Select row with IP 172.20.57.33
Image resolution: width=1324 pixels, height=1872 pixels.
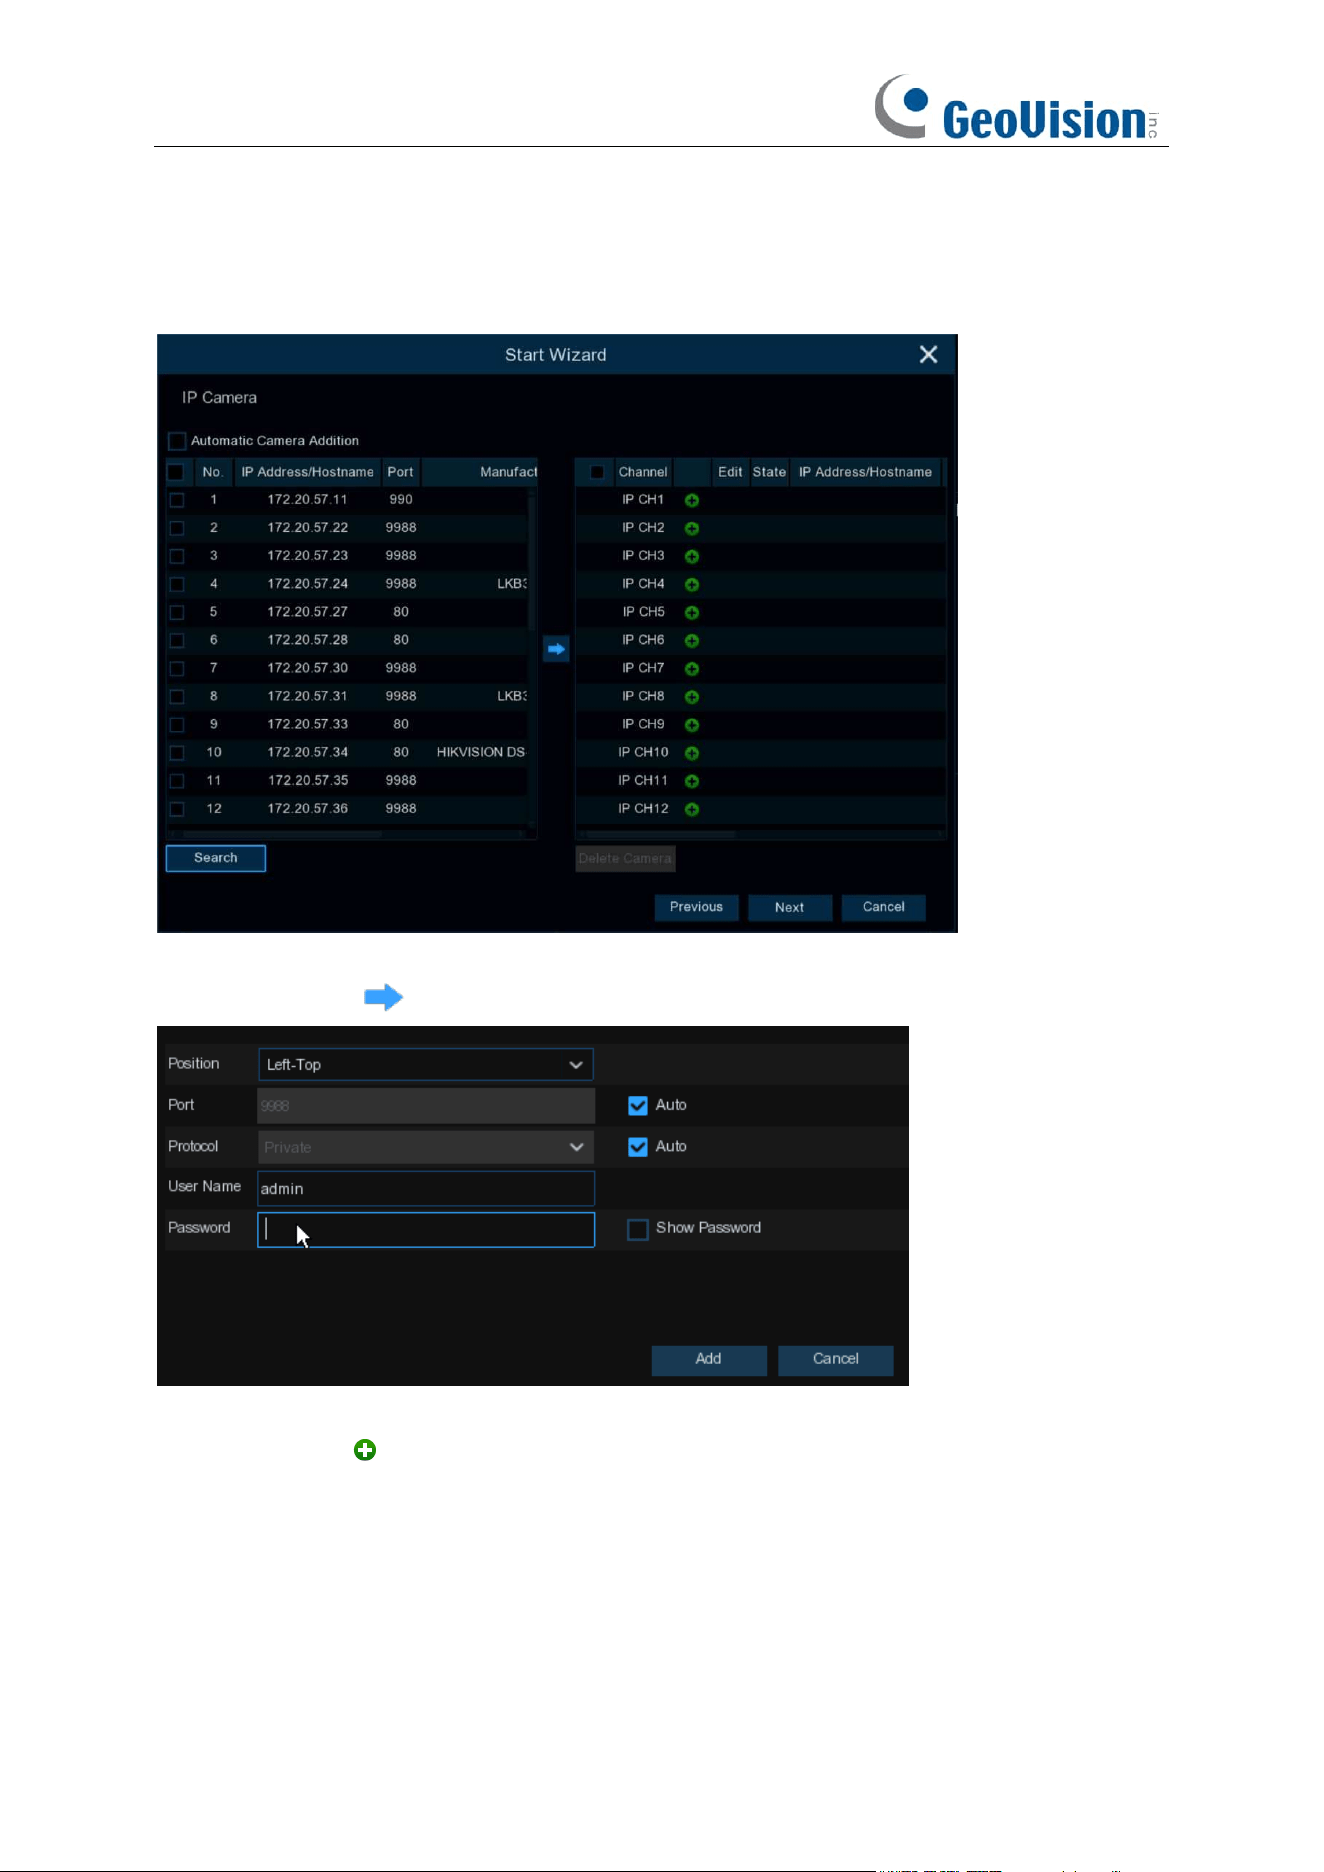tap(347, 724)
